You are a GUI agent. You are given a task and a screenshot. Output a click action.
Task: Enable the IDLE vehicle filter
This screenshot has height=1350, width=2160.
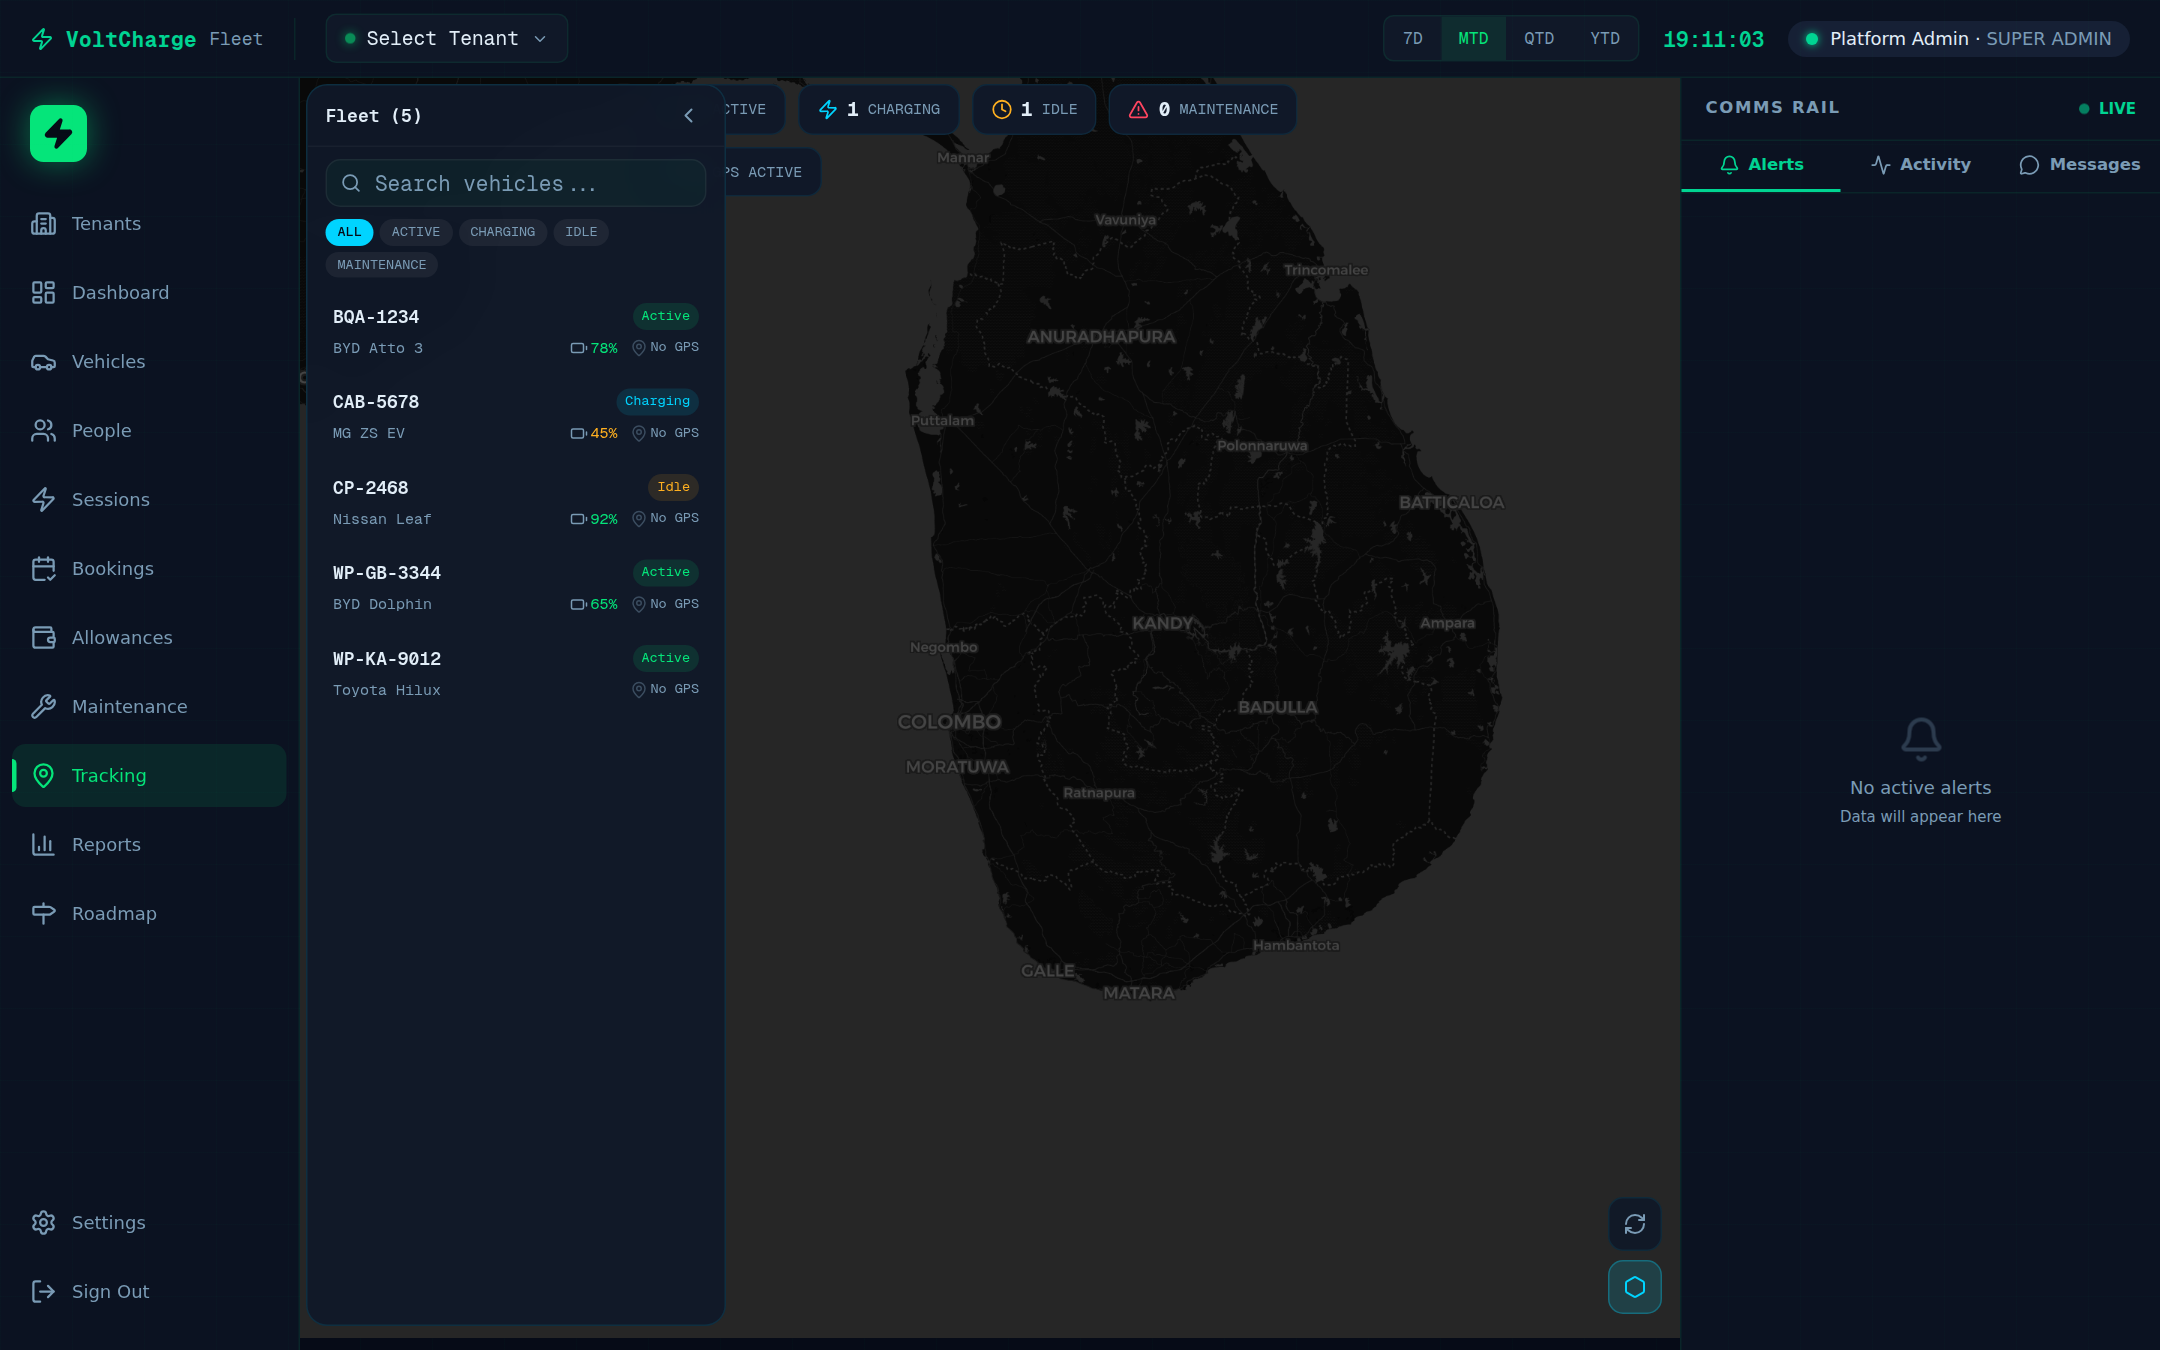click(580, 232)
